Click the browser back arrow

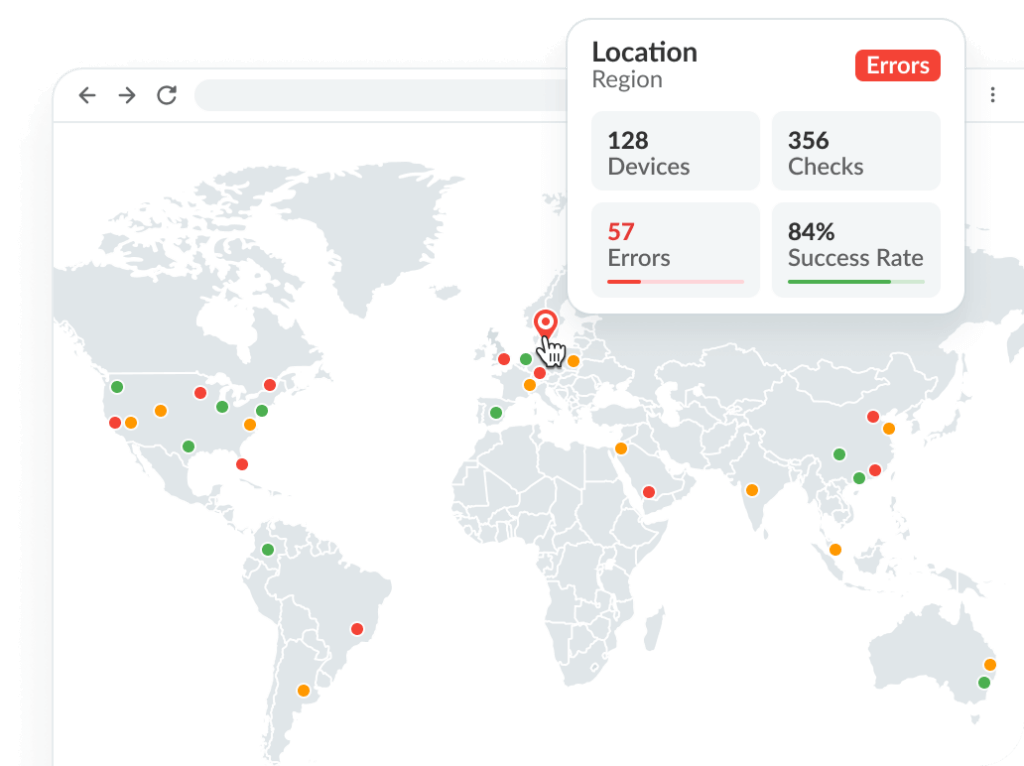coord(87,95)
